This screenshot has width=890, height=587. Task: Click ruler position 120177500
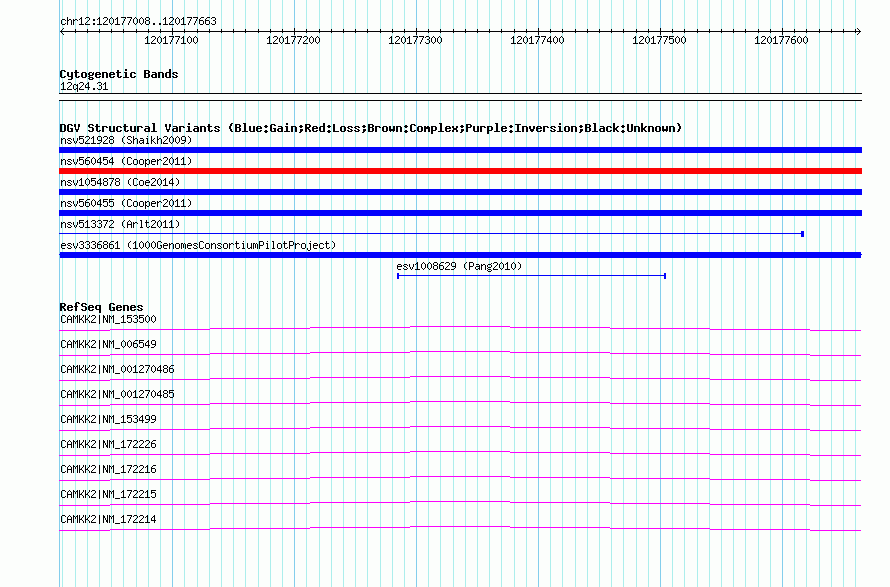pos(660,40)
